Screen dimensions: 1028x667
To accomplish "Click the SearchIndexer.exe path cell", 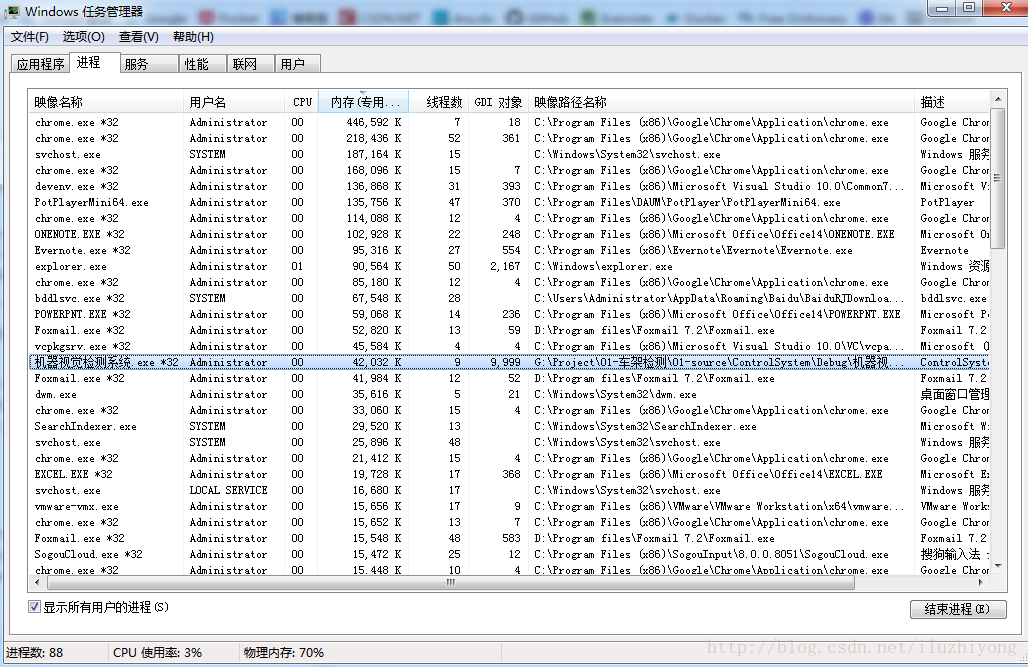I will click(645, 426).
